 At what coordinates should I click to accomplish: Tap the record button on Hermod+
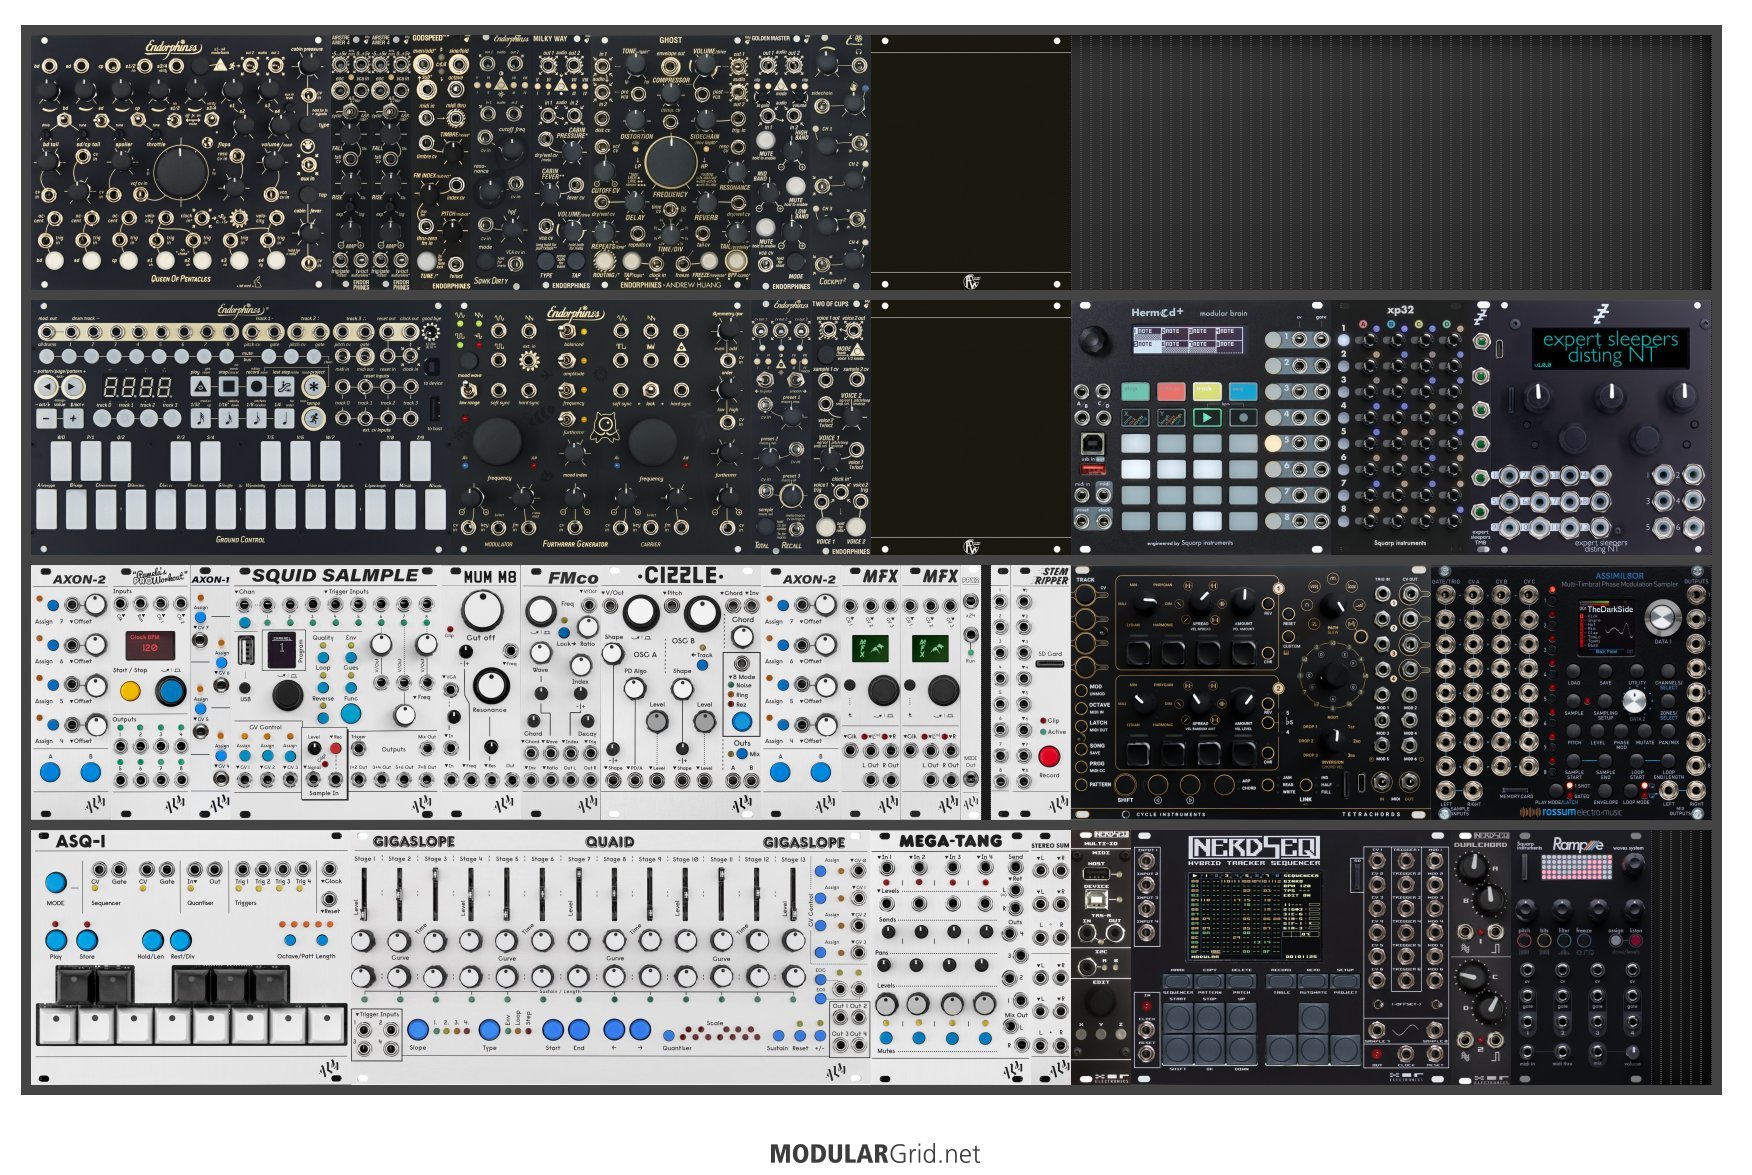point(1243,417)
